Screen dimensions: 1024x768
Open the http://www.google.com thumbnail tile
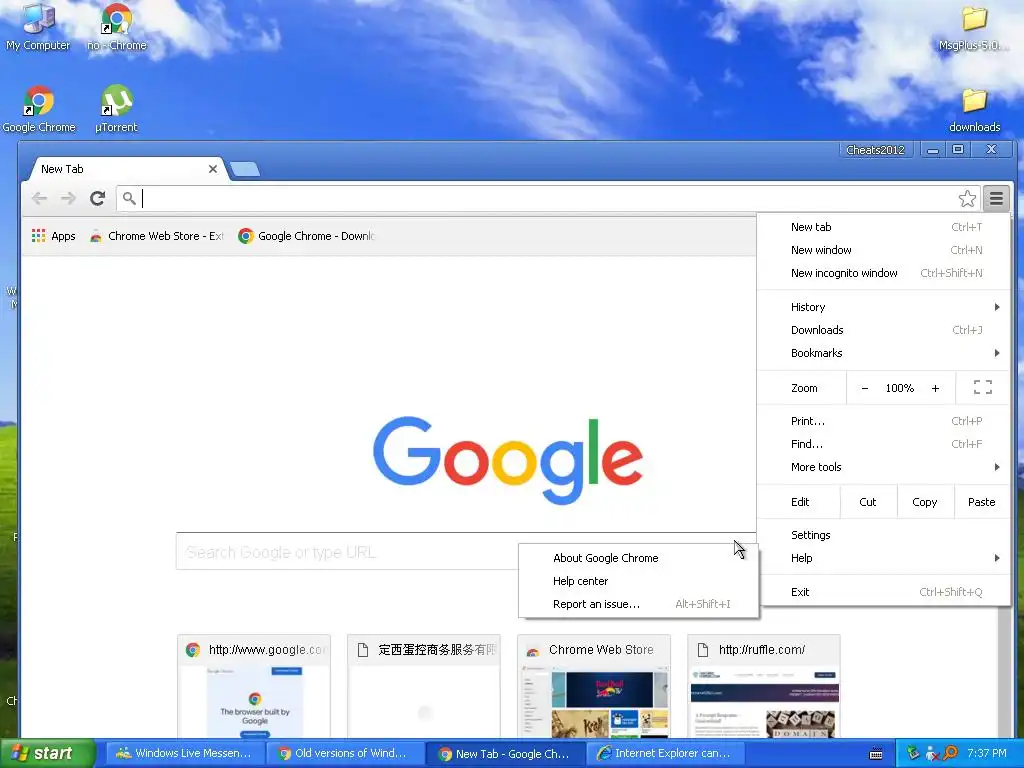(x=254, y=686)
